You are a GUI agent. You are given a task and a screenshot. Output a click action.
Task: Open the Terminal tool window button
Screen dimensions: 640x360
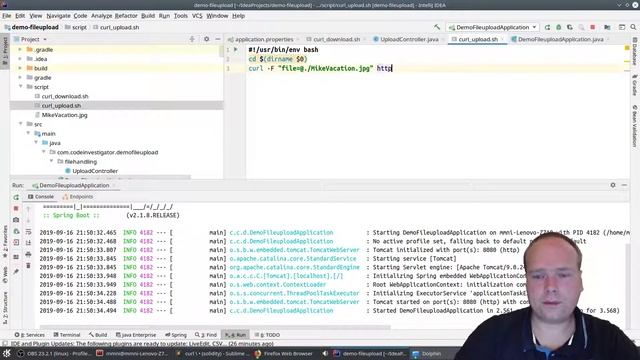tap(67, 335)
